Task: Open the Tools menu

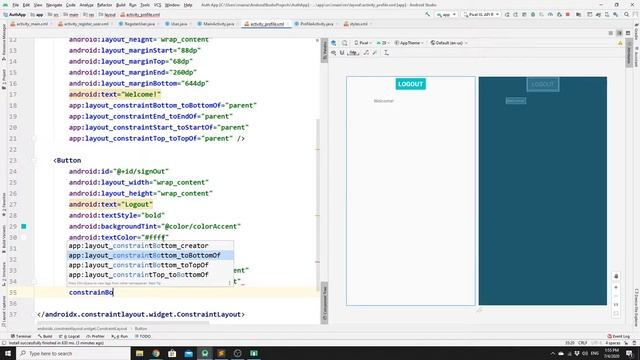Action: [x=145, y=5]
